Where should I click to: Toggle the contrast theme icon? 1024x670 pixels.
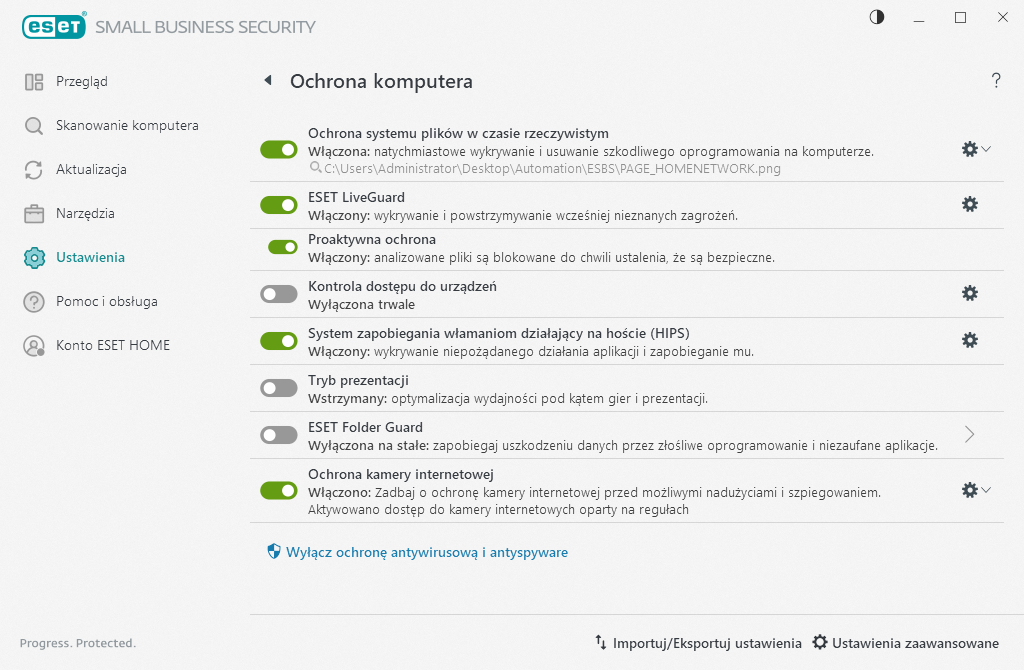(x=877, y=17)
